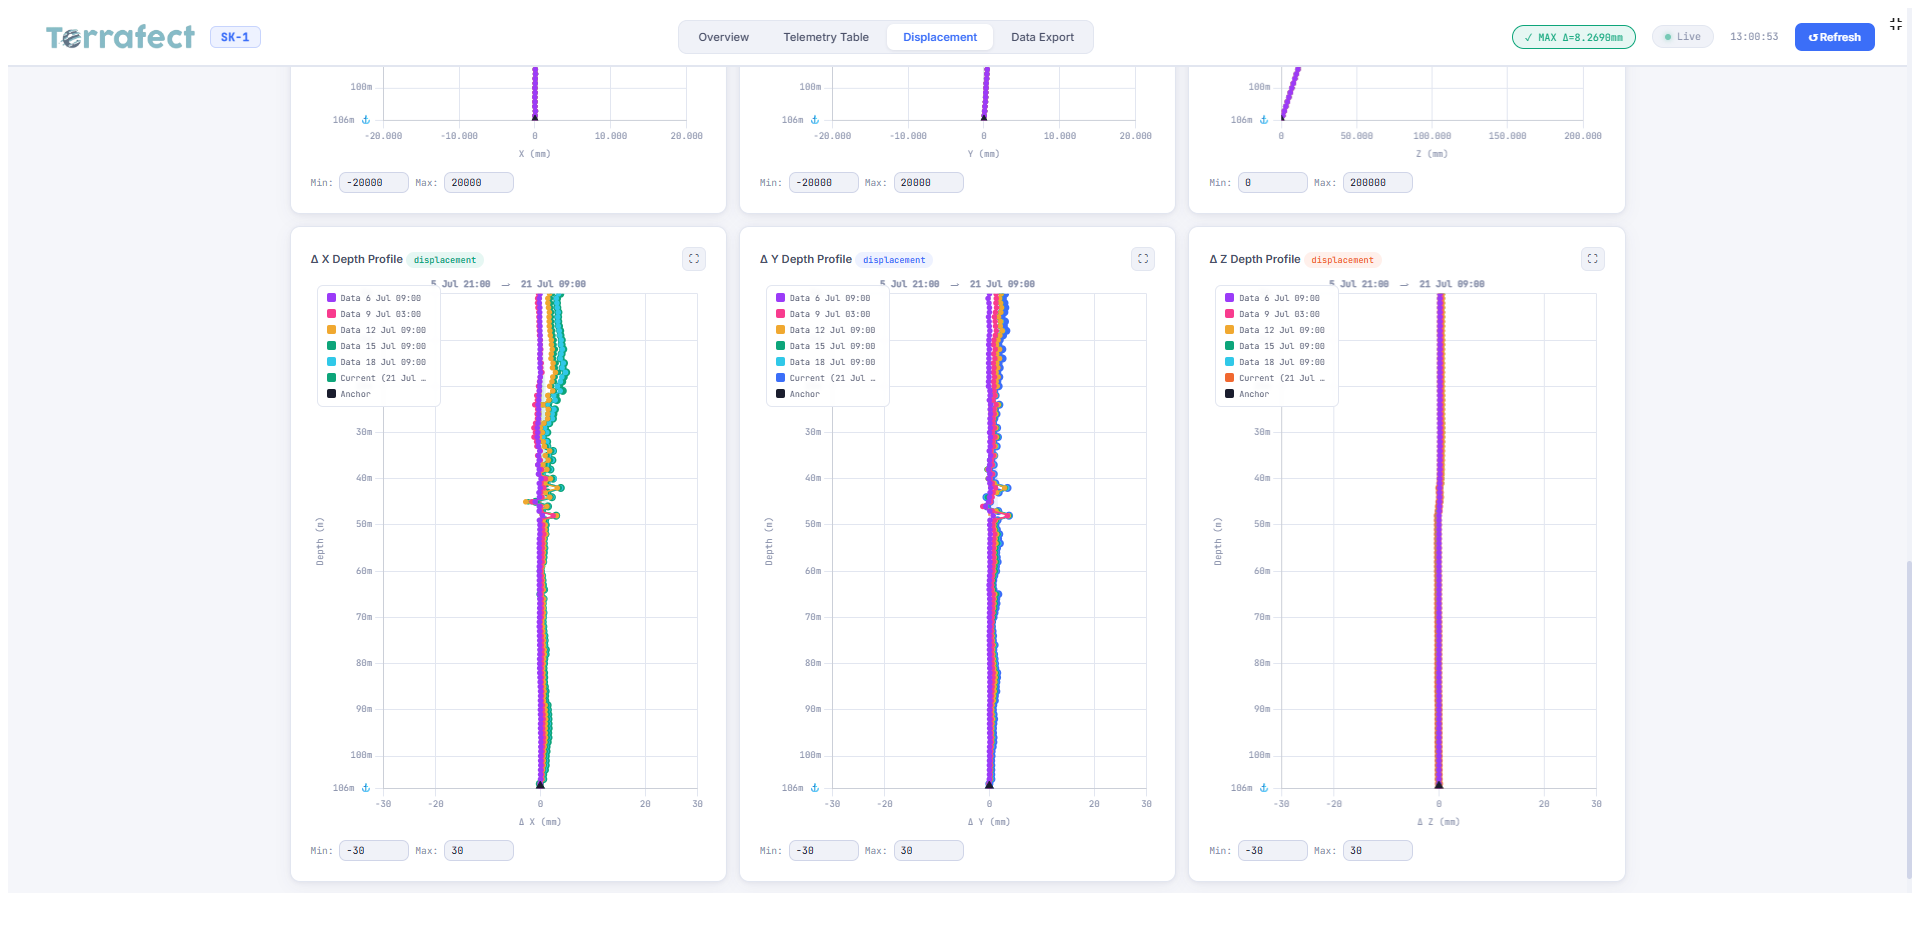Click the anchor icon at 106m in Δ Z chart
The image size is (1919, 942).
[x=1264, y=788]
